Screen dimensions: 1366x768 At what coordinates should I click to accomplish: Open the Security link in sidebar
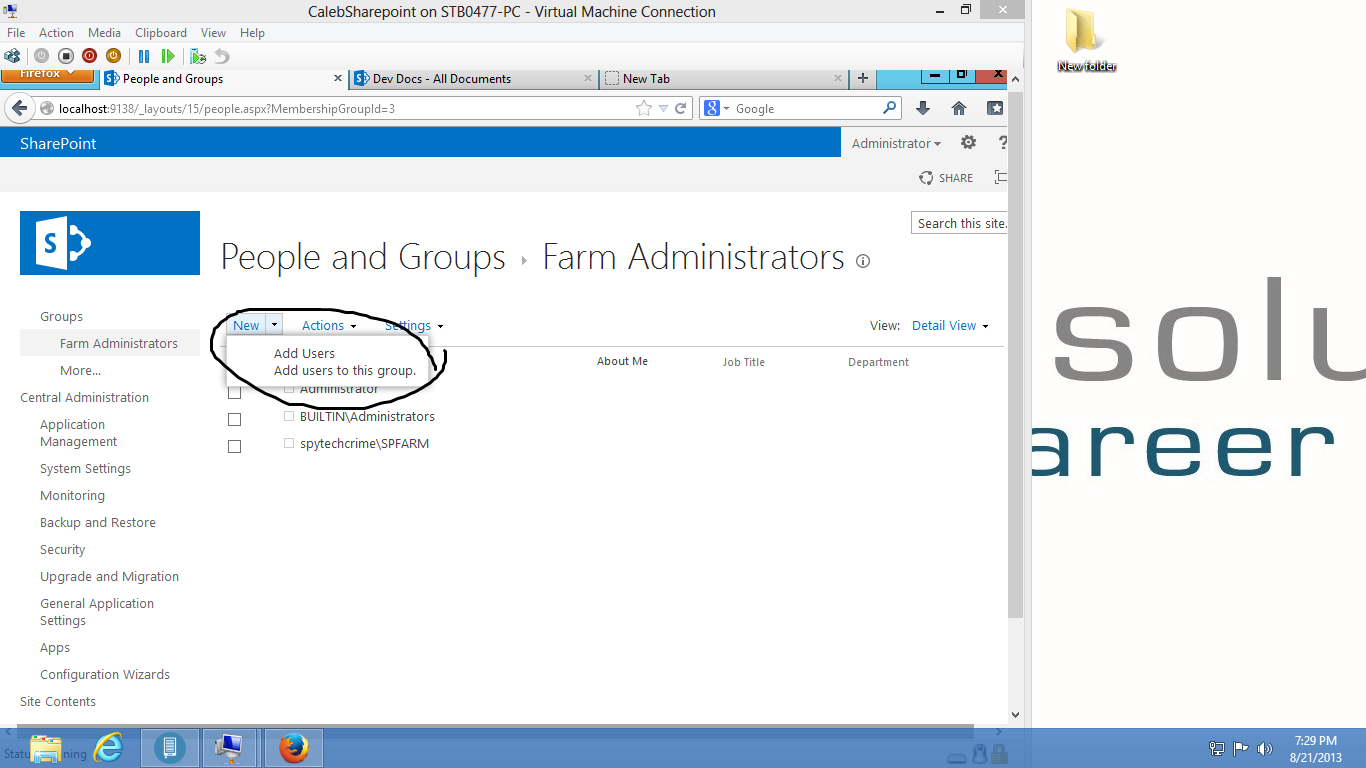pyautogui.click(x=62, y=549)
